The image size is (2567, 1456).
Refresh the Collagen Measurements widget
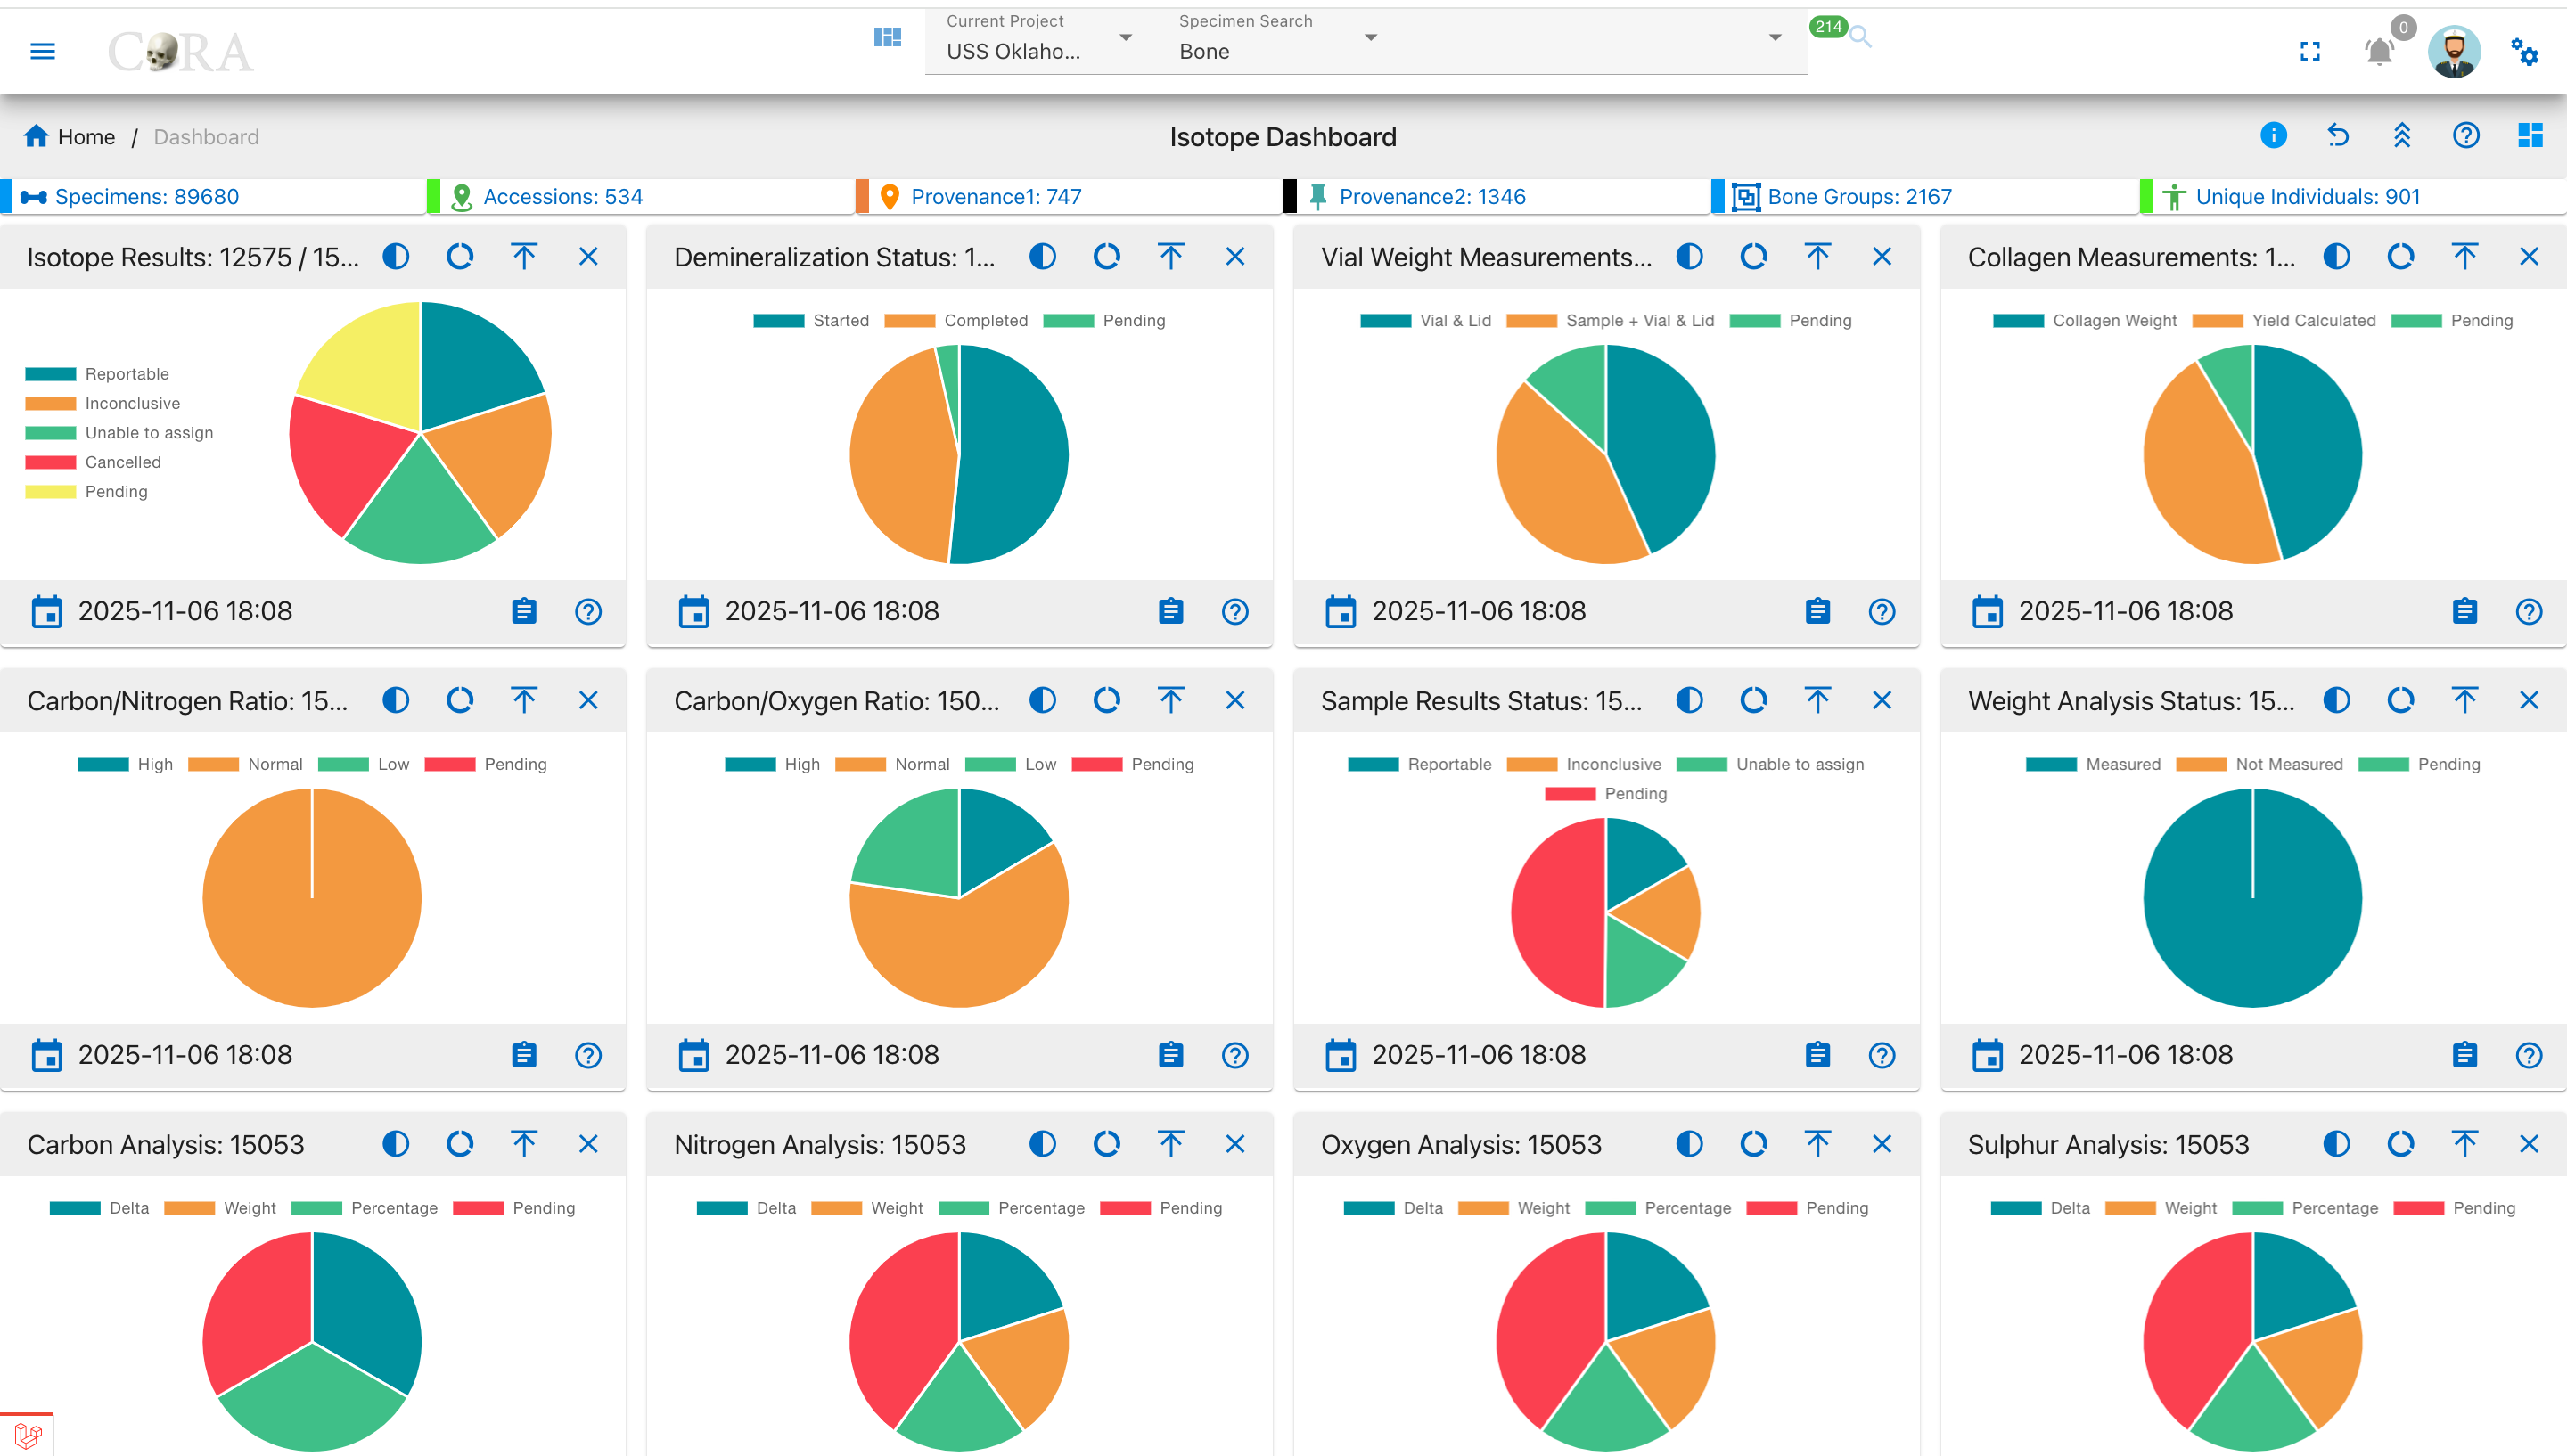2401,257
